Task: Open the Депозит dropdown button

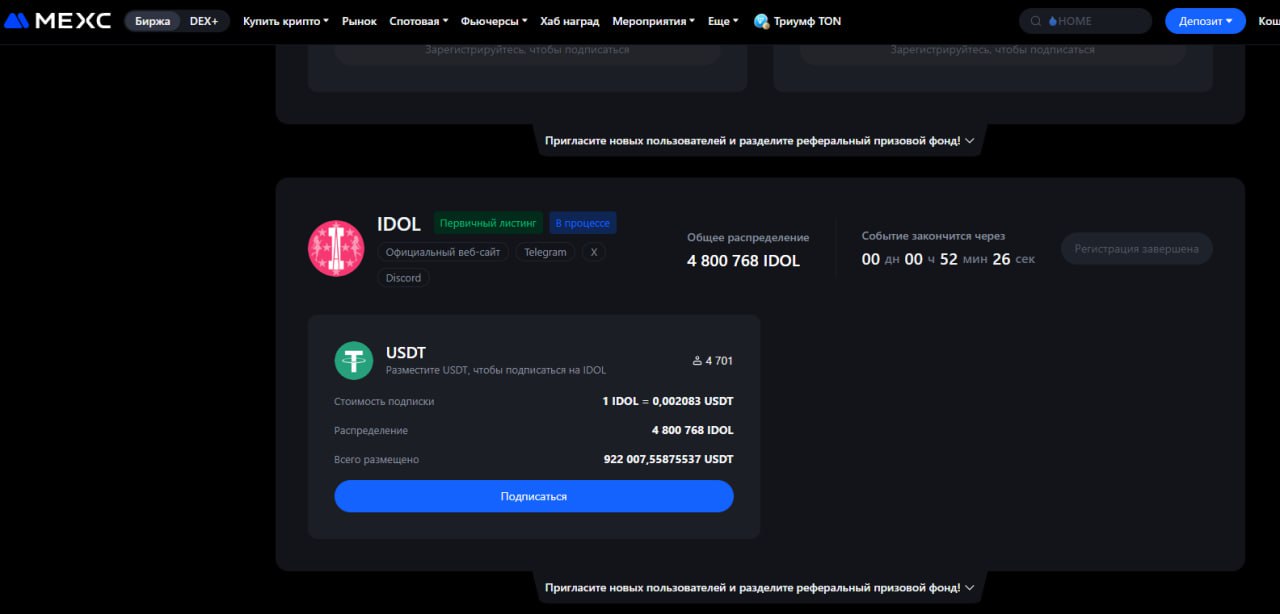Action: click(x=1205, y=21)
